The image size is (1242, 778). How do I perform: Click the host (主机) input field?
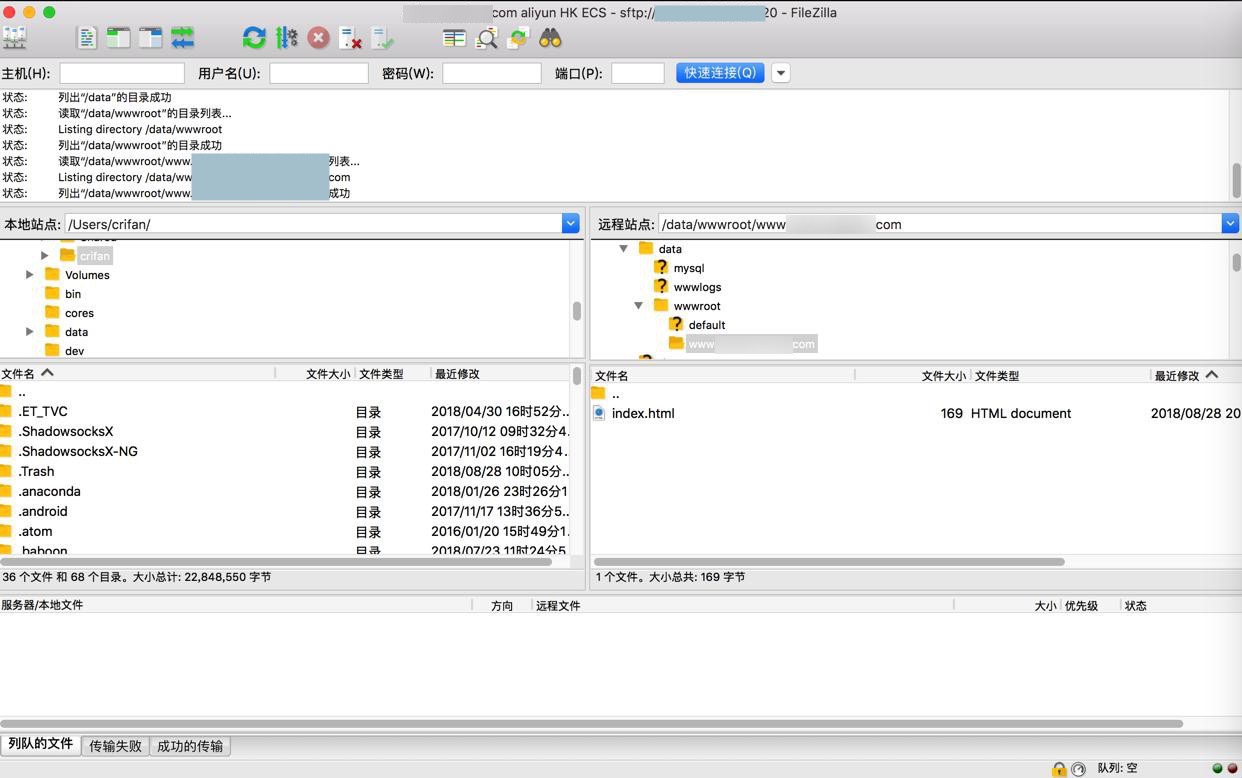122,73
